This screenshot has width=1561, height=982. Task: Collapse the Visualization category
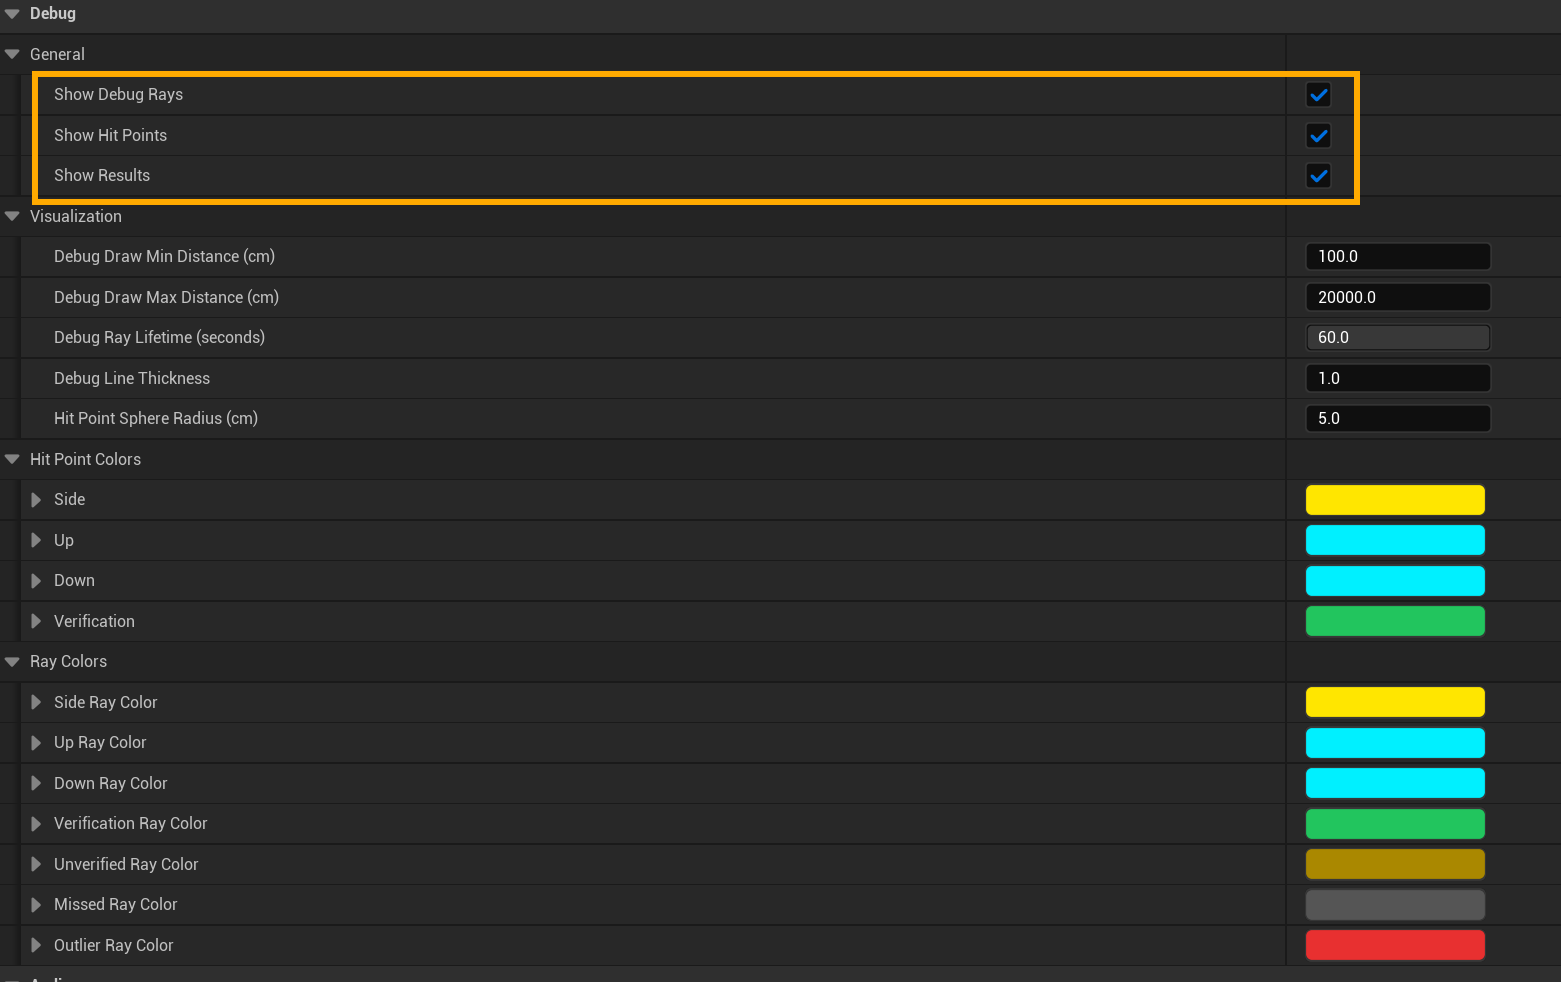coord(12,216)
